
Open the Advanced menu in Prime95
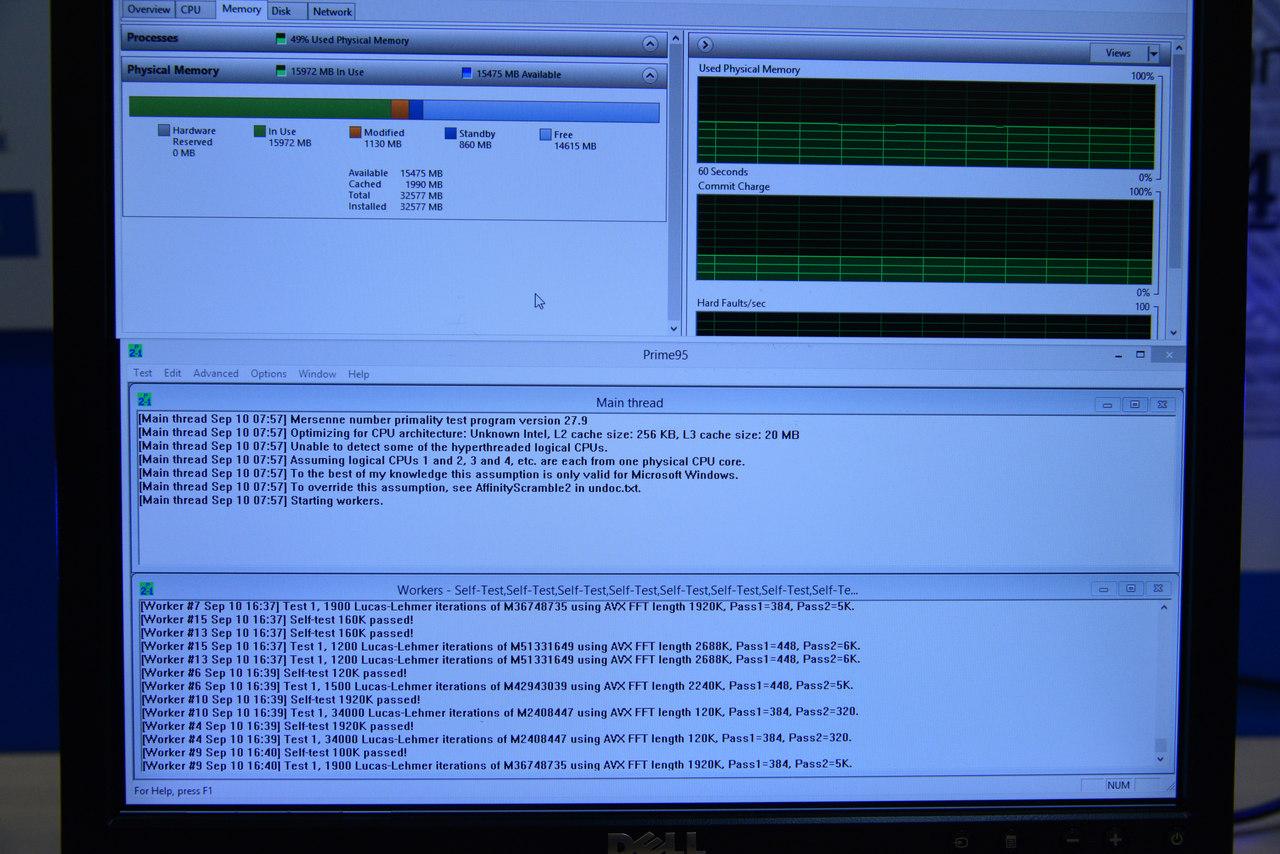coord(216,374)
